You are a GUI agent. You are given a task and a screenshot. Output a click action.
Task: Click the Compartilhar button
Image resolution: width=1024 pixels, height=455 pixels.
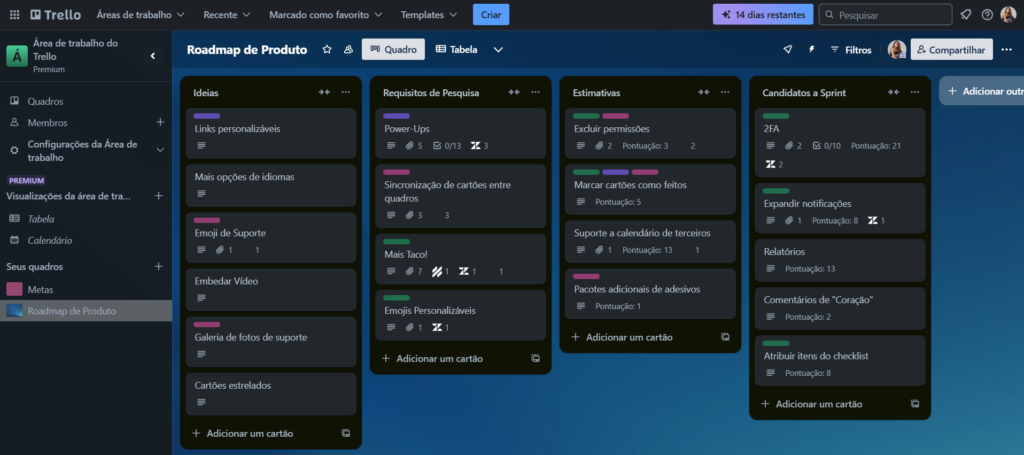tap(952, 49)
